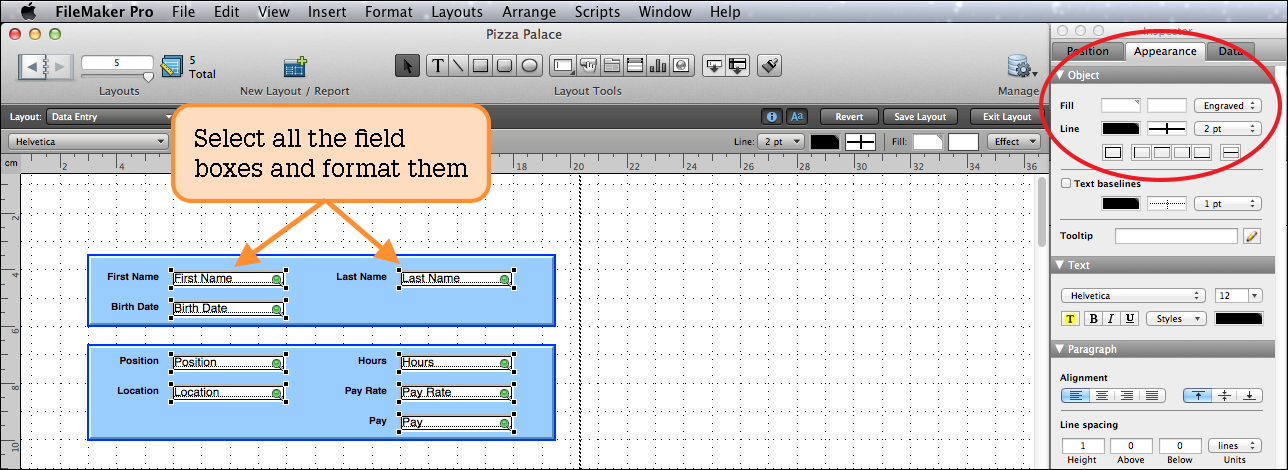Select the Rounded Rectangle tool
This screenshot has width=1288, height=470.
(504, 66)
